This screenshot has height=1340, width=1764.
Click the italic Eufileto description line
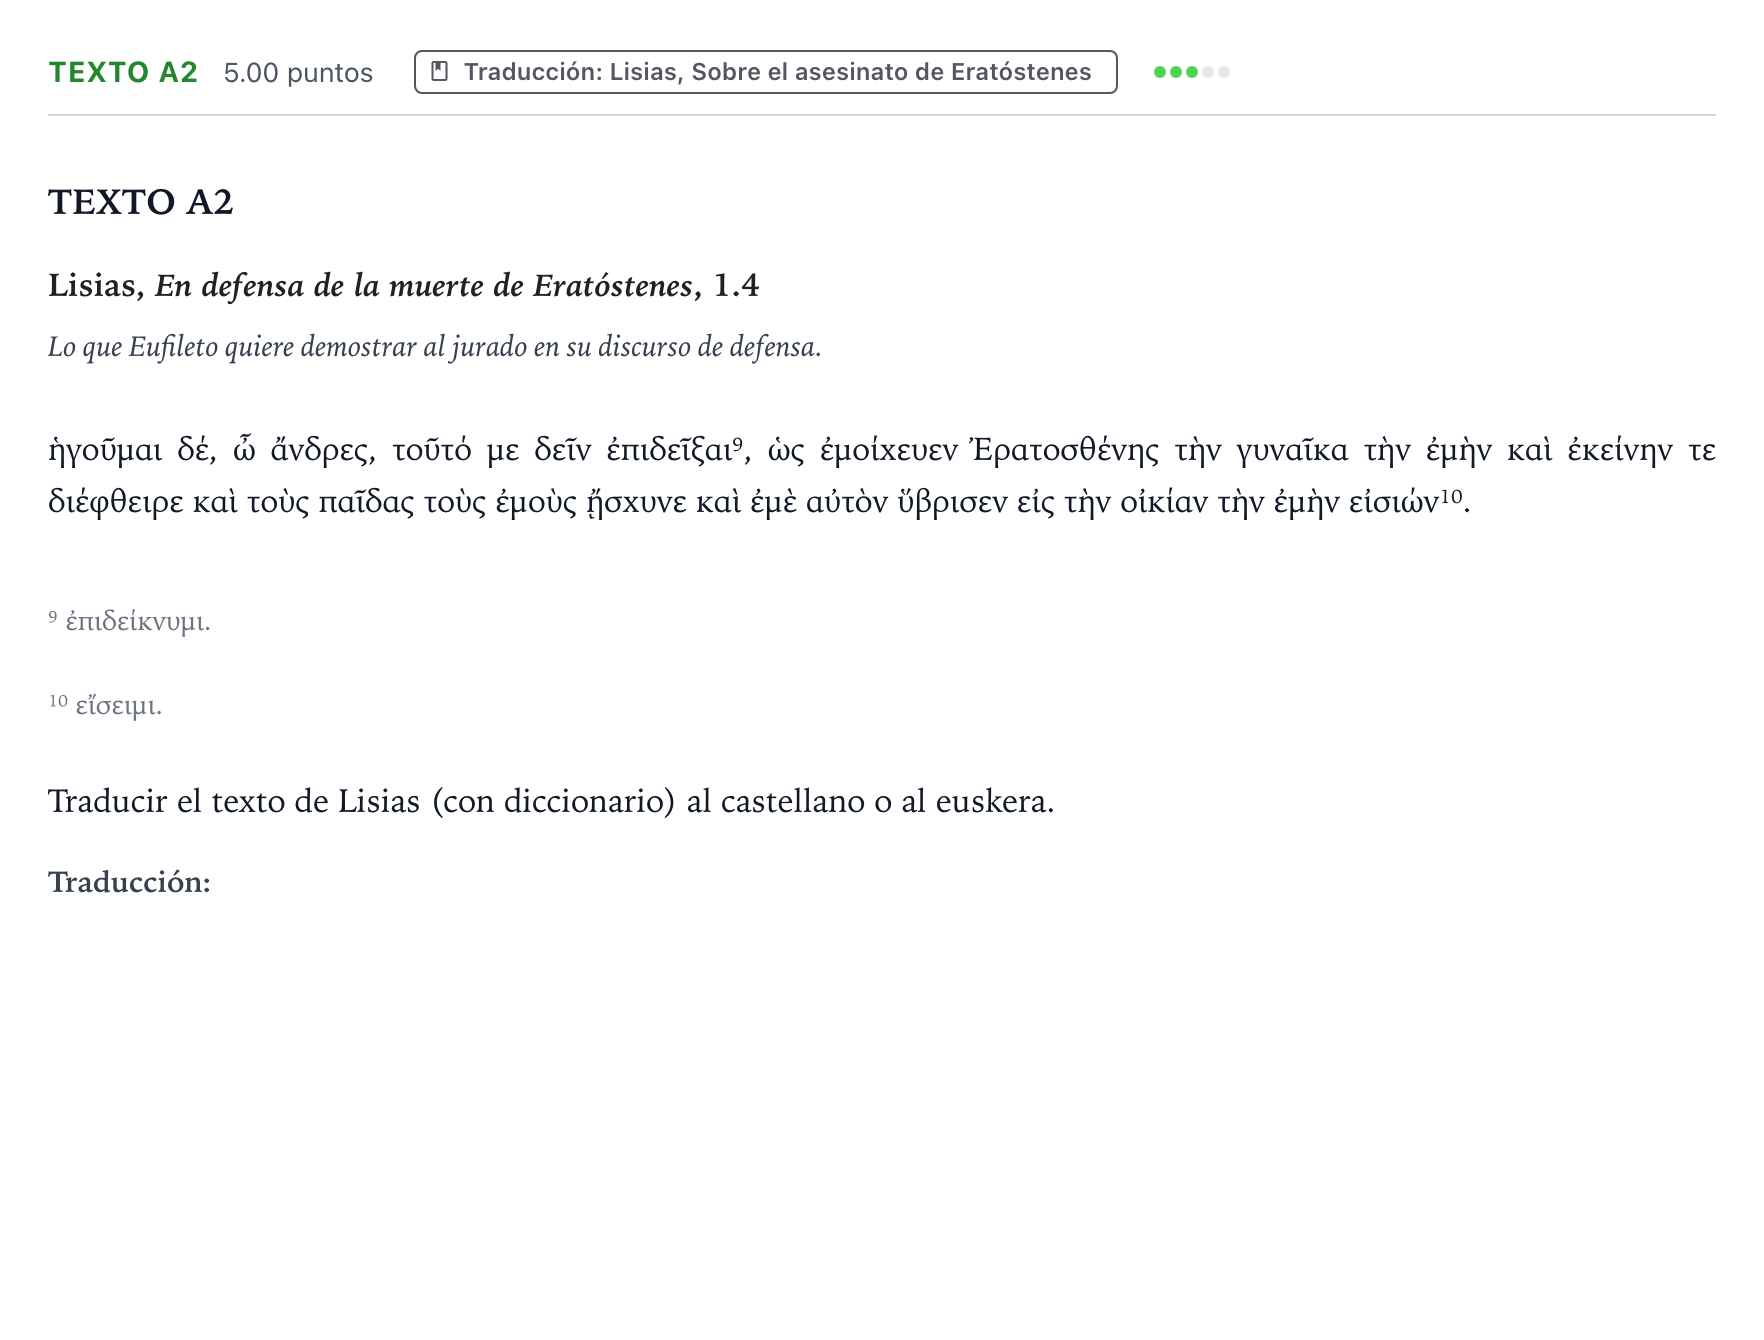tap(435, 347)
